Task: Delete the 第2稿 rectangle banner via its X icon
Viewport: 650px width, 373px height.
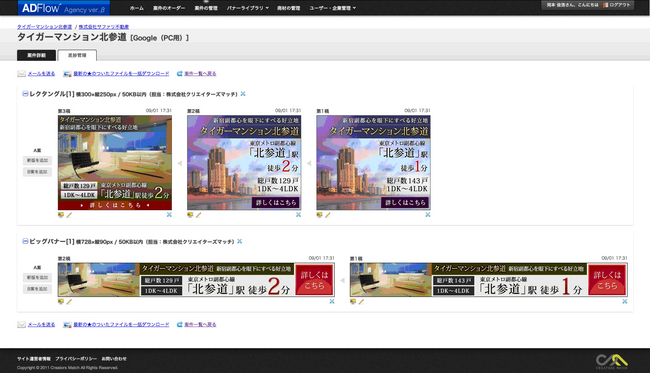Action: [298, 215]
